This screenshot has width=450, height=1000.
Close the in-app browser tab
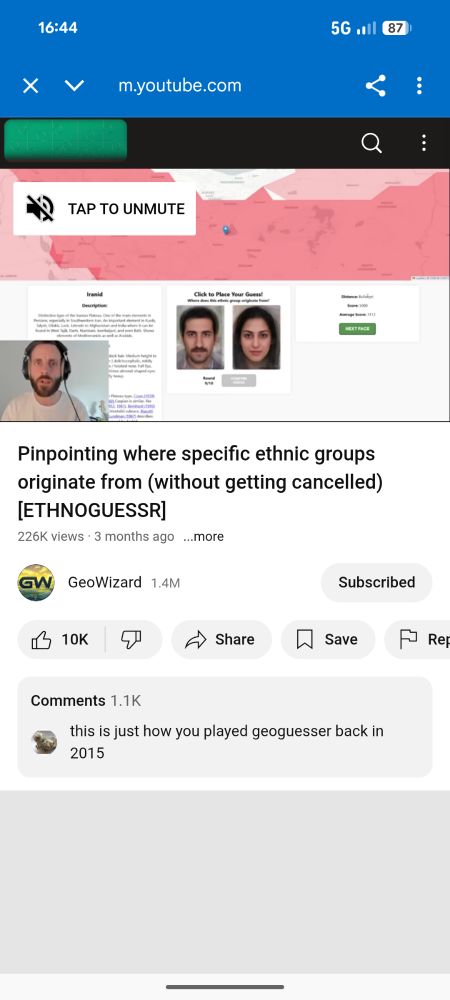point(31,85)
